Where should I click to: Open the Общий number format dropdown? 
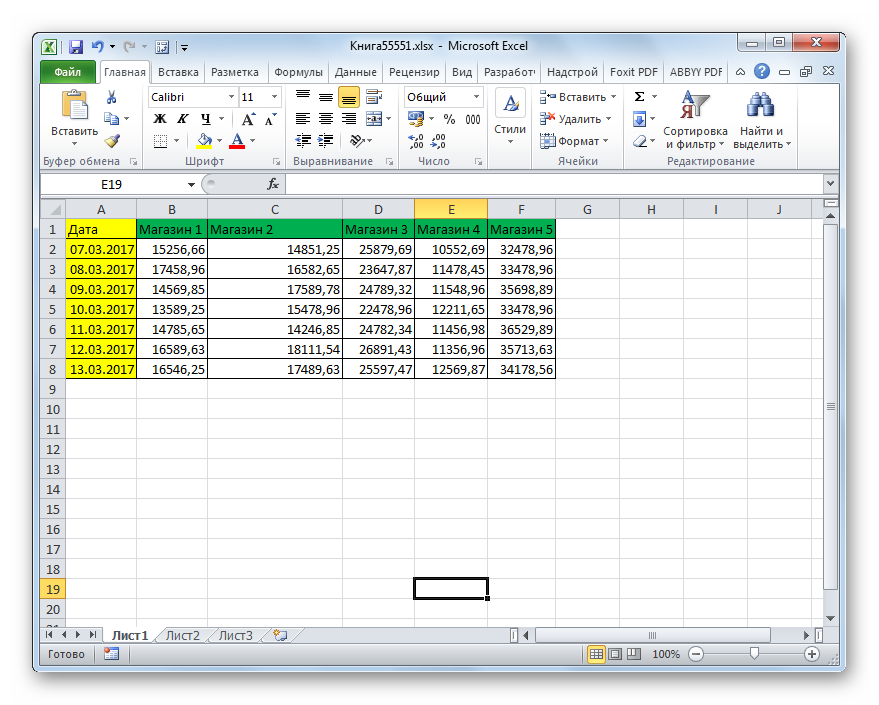coord(476,97)
